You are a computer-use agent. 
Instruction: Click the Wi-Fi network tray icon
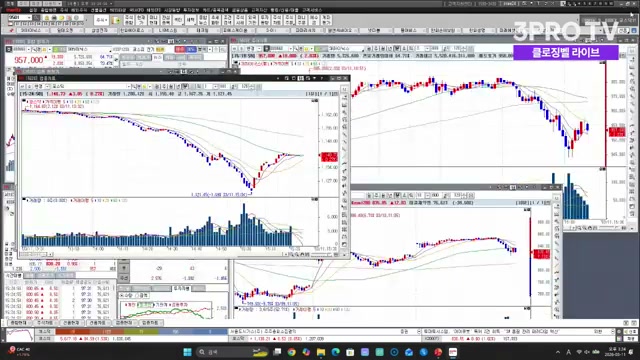tap(579, 352)
